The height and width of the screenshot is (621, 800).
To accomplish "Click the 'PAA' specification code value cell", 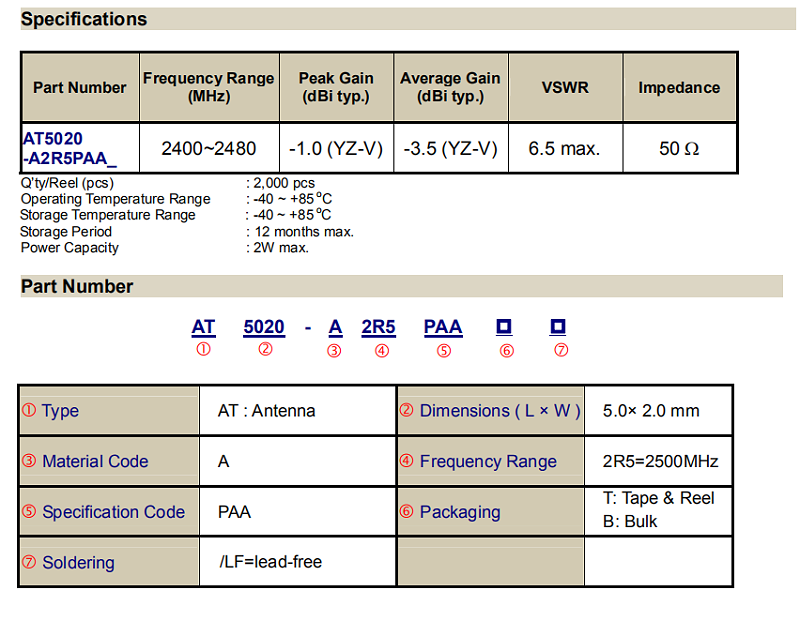I will tap(297, 512).
